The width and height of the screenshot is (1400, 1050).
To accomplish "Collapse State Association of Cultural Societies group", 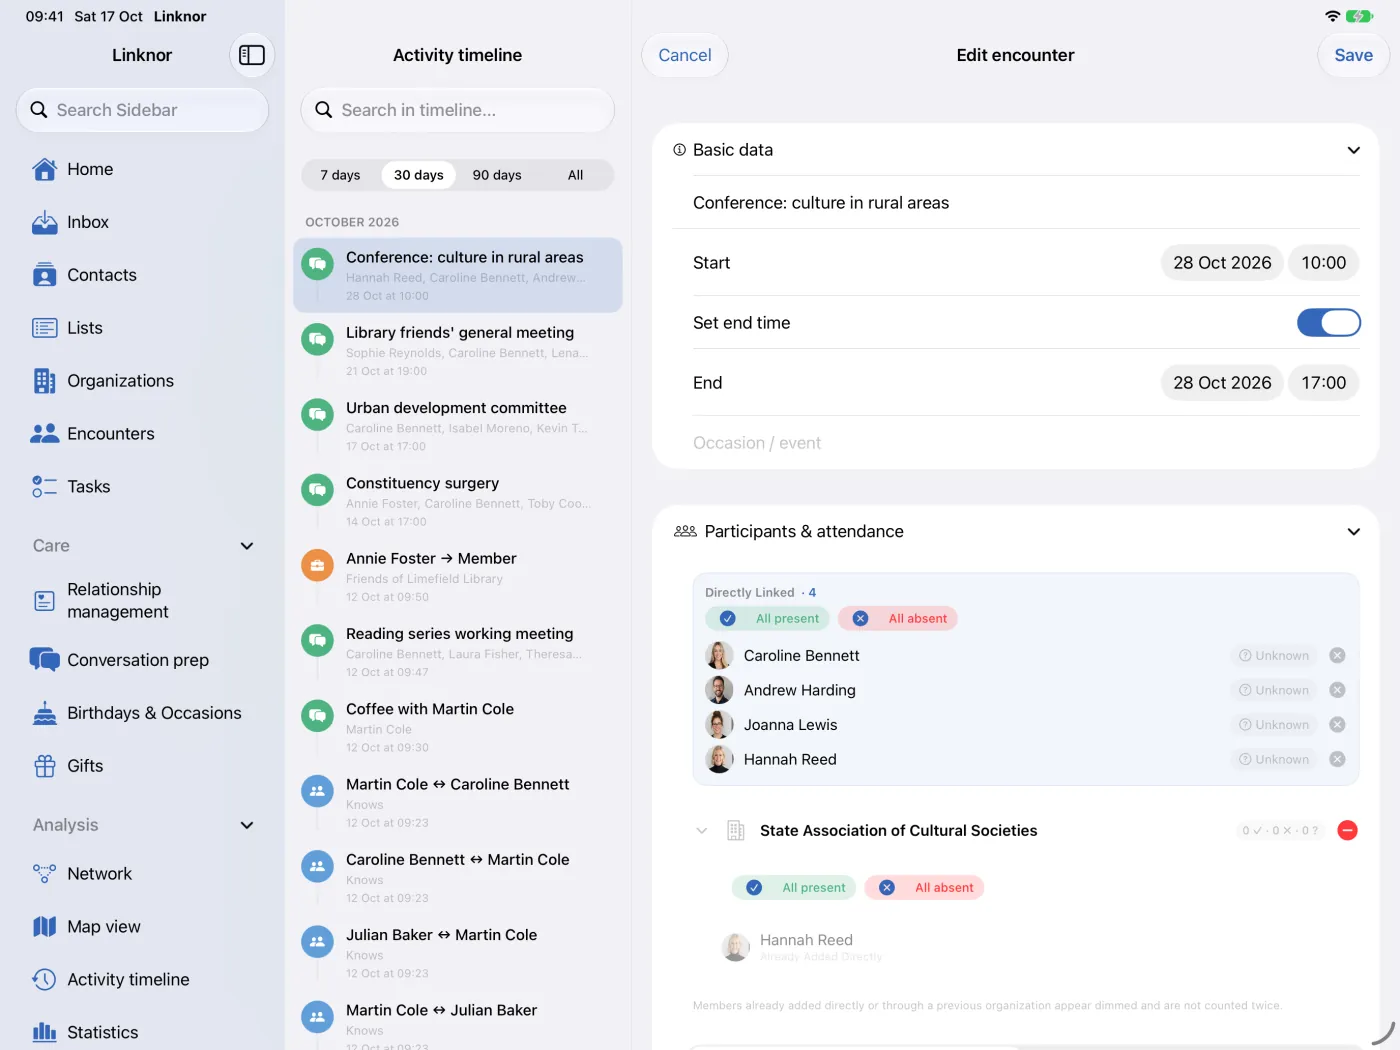I will point(702,831).
